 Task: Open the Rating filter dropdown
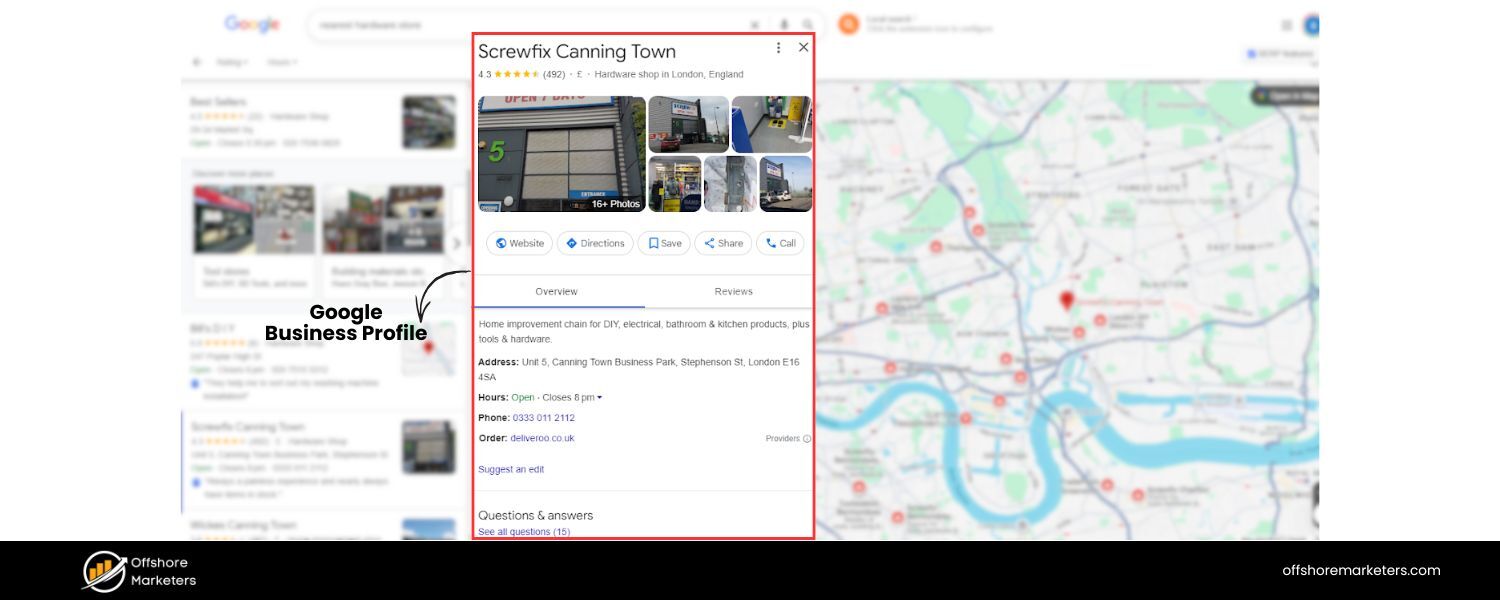click(x=232, y=62)
